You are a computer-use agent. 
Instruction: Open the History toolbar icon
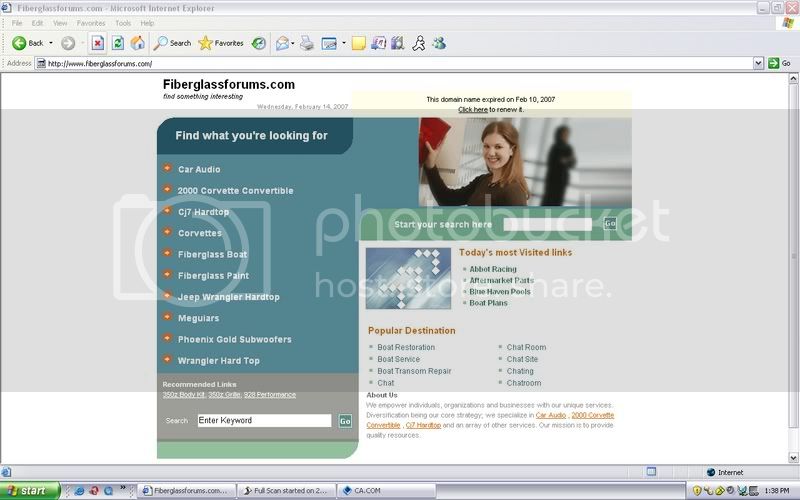point(259,43)
